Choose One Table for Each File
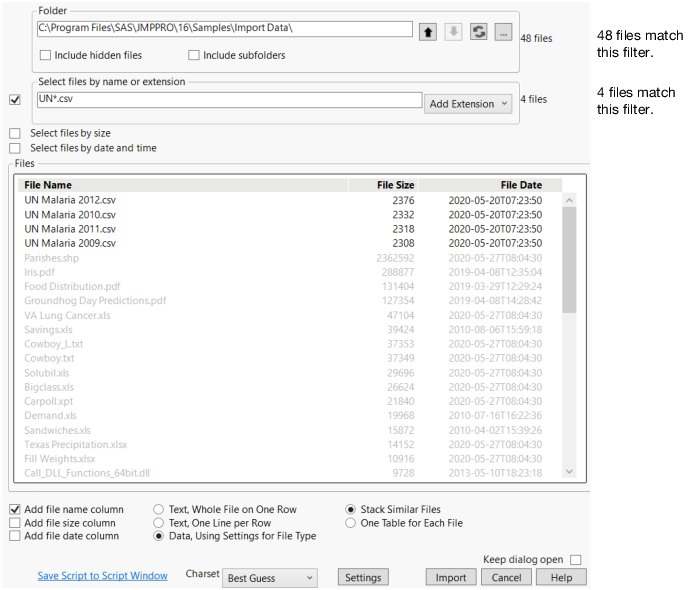This screenshot has height=590, width=697. pos(350,523)
